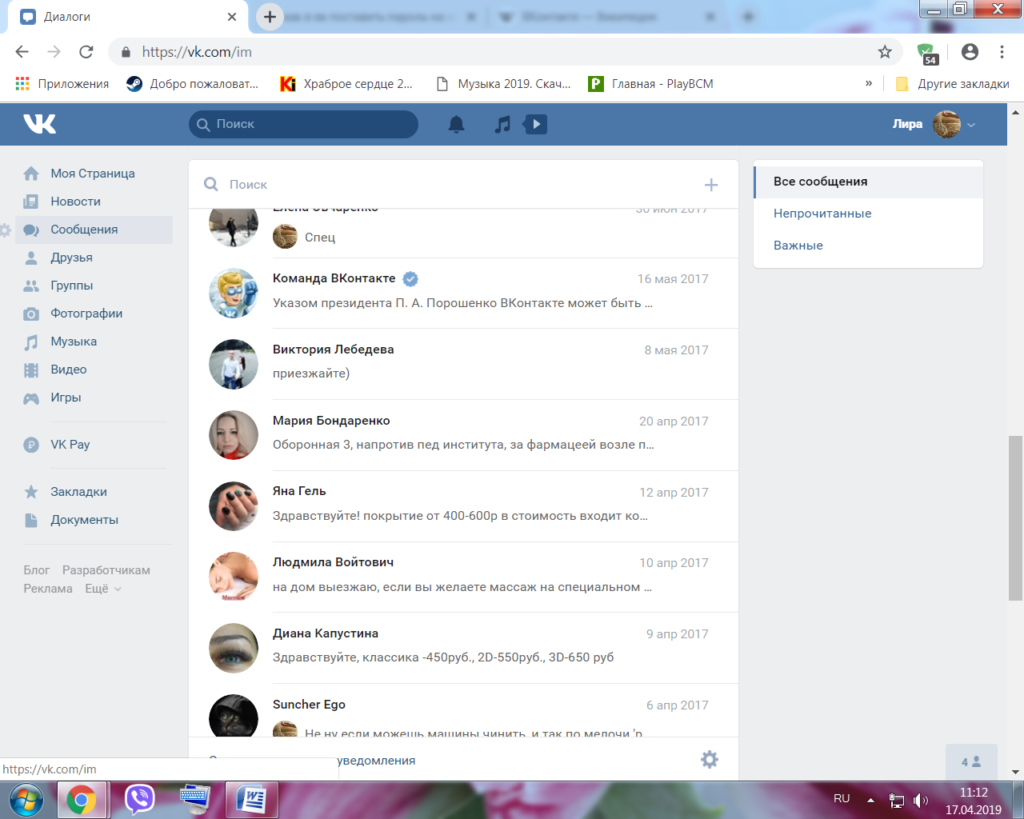Reload the page in Chrome
The height and width of the screenshot is (819, 1024).
pos(86,52)
